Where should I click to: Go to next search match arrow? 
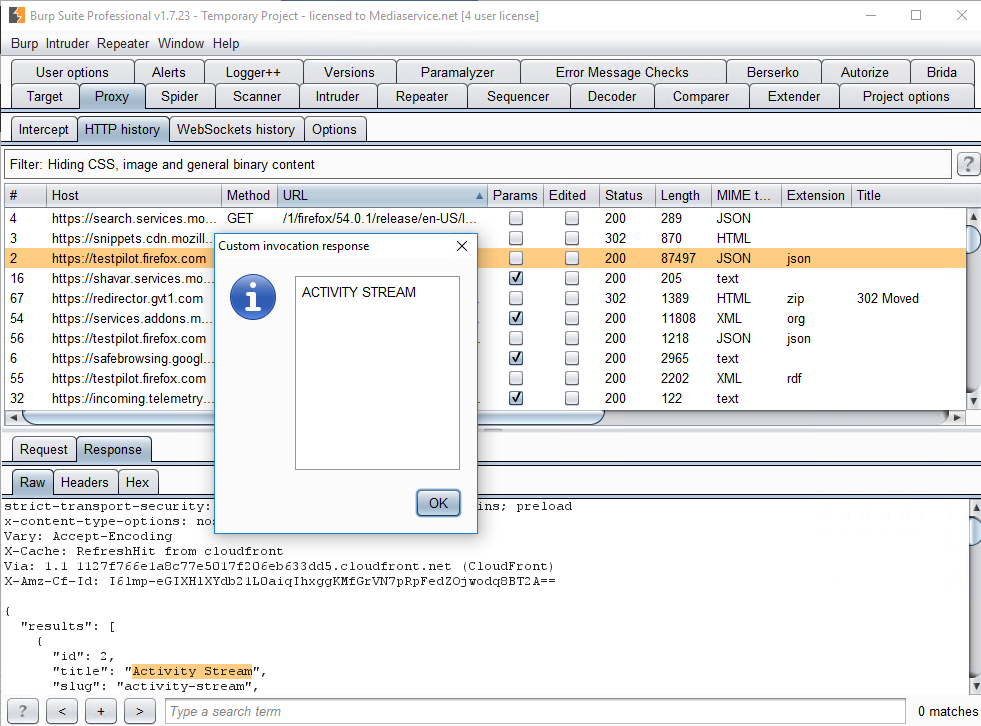pos(139,711)
